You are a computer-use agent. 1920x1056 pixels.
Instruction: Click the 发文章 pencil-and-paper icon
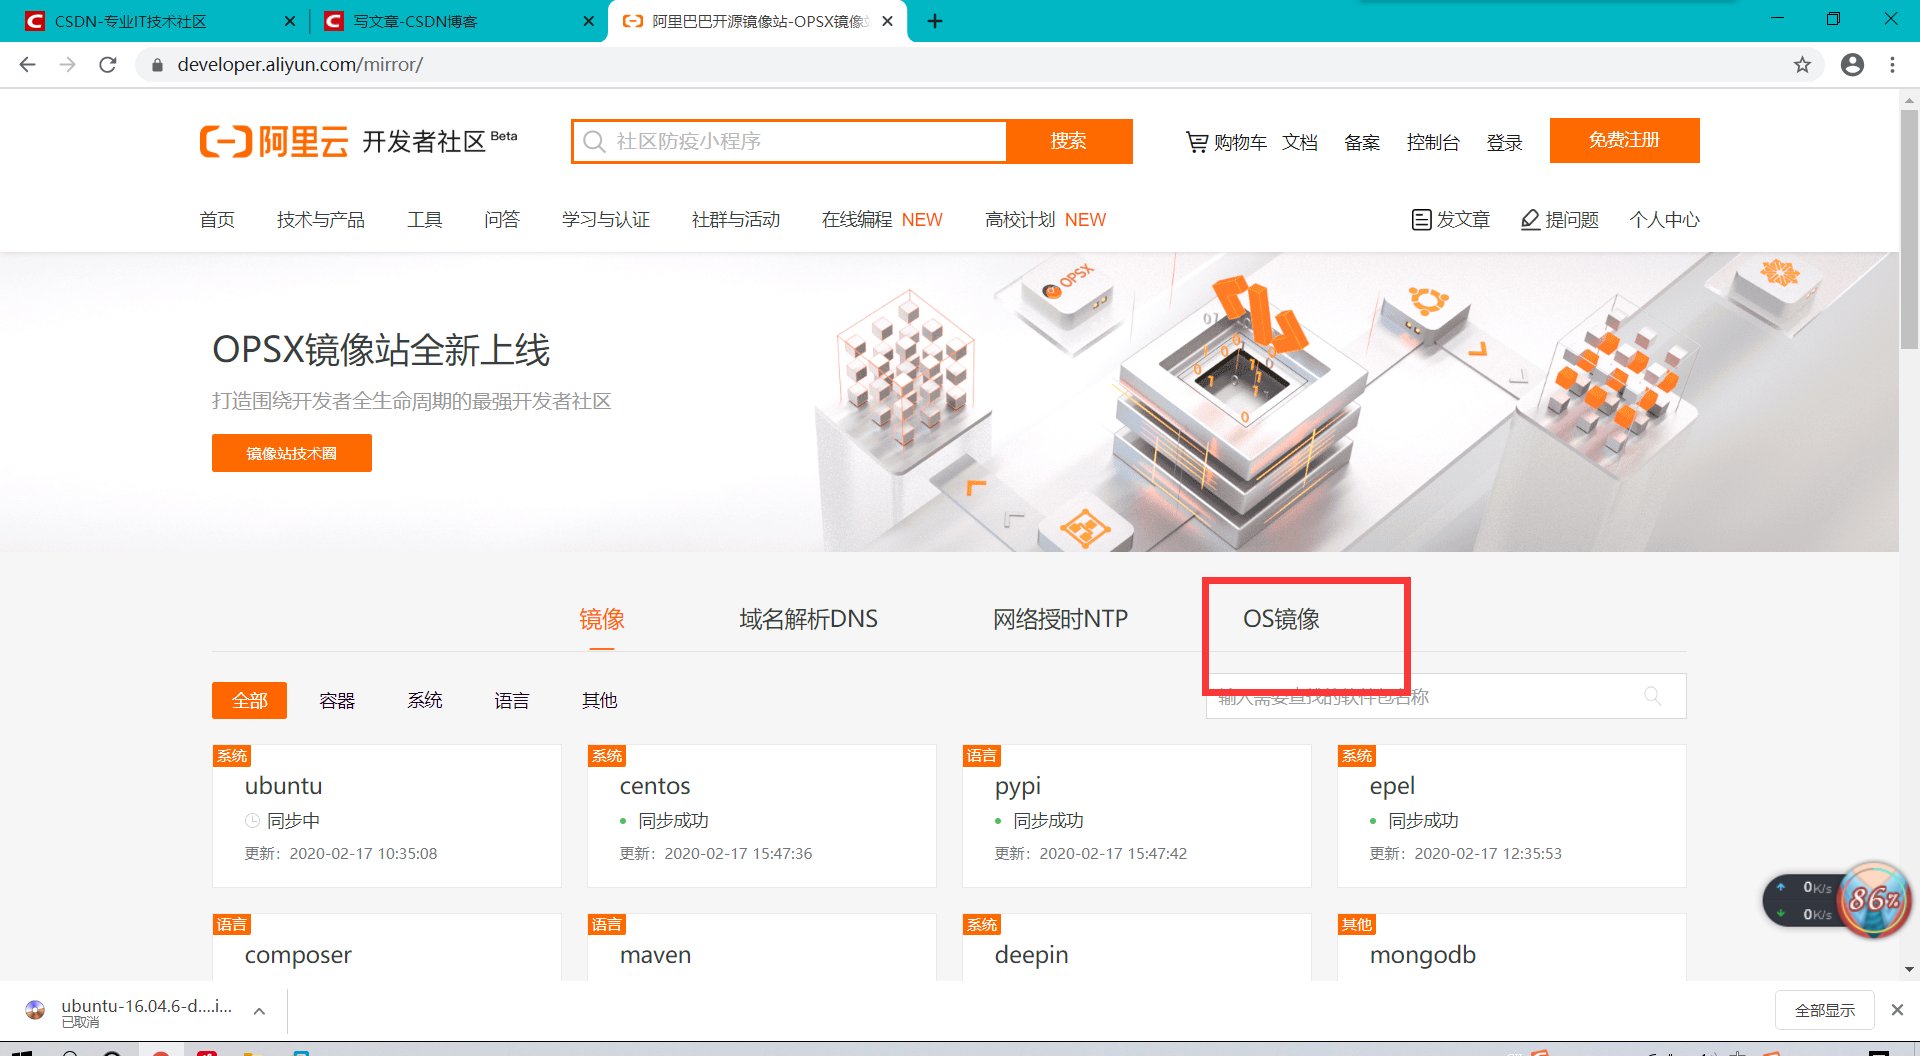coord(1421,219)
